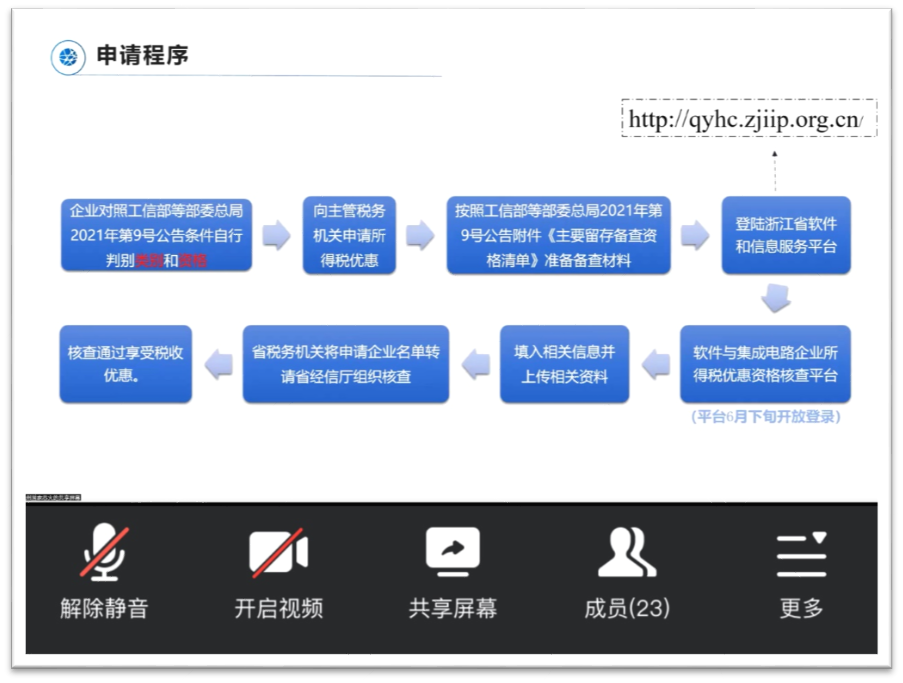
Task: Click the 核查通过享受税收优惠 box
Action: coord(125,364)
